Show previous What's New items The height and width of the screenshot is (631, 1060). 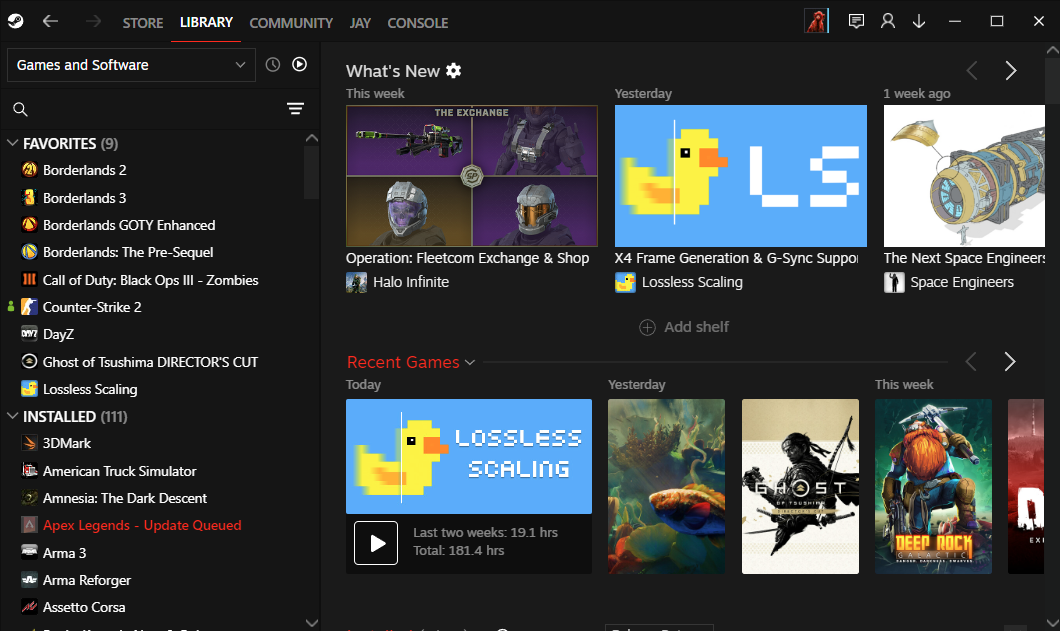tap(972, 70)
